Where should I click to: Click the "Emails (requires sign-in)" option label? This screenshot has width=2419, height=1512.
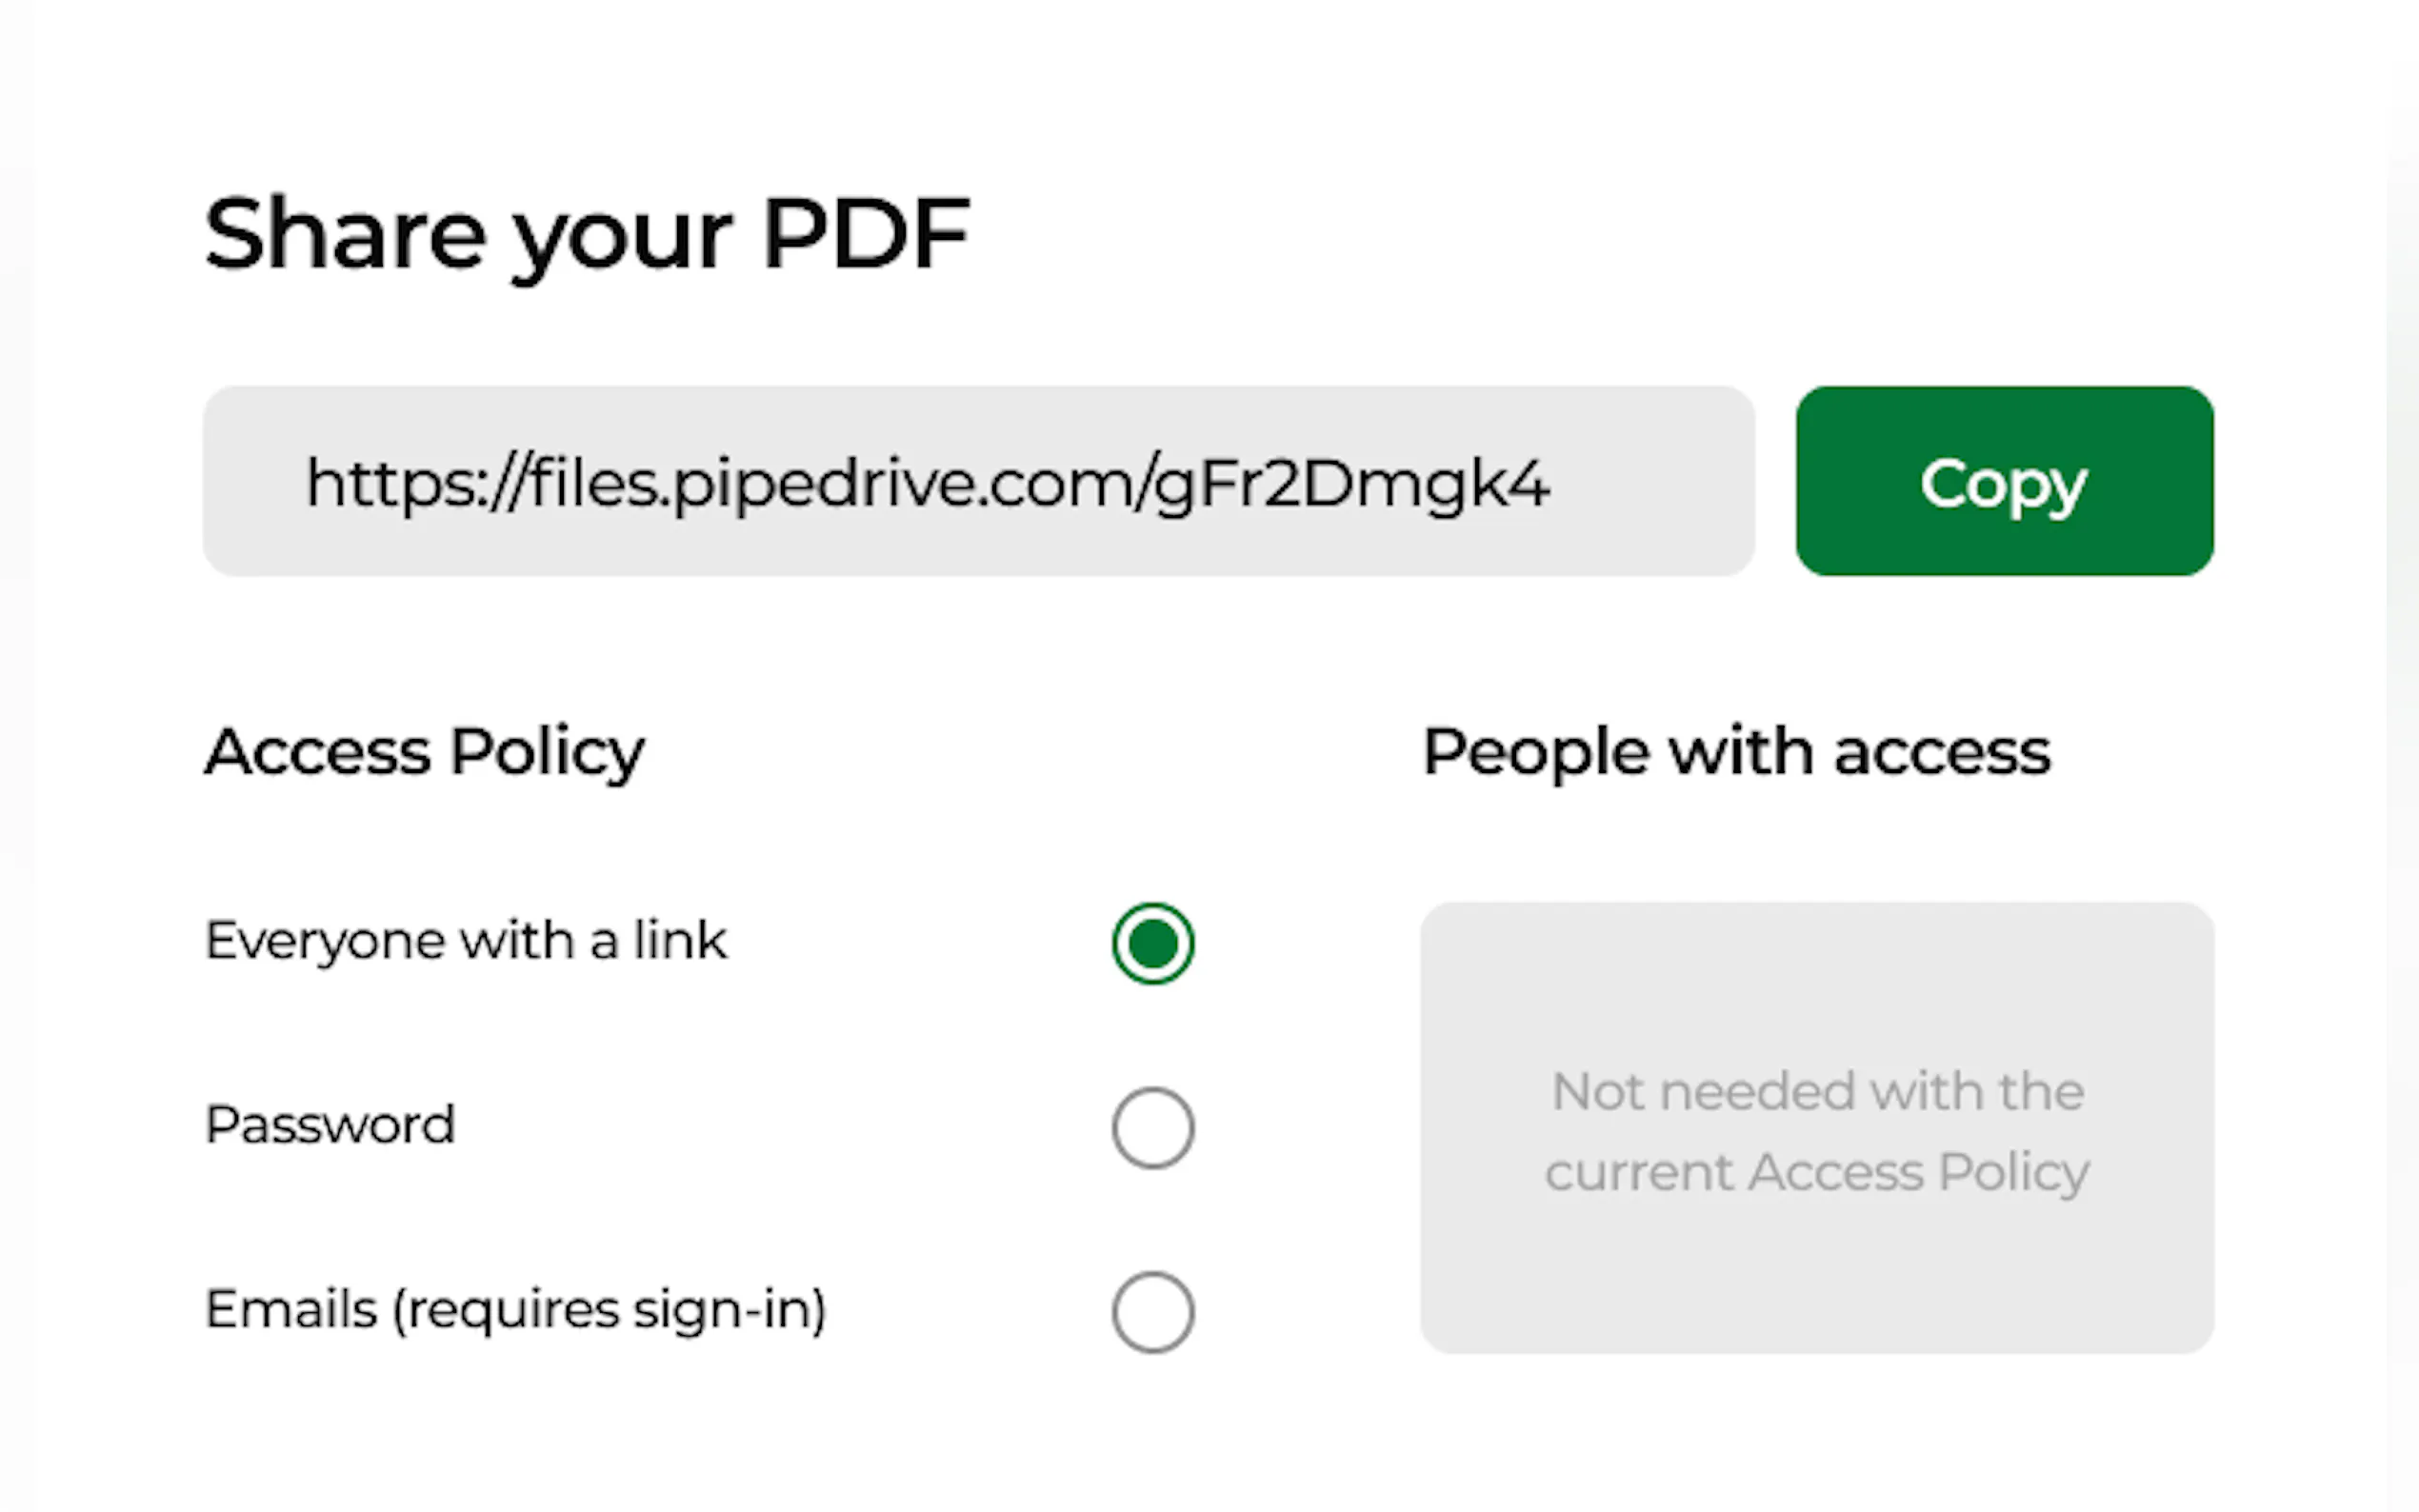coord(515,1309)
